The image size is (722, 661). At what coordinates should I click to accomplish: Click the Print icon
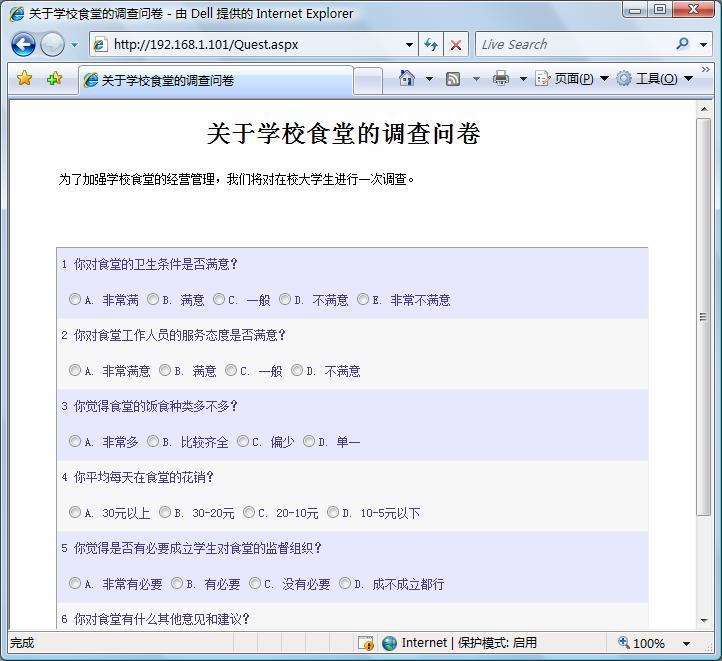[501, 78]
